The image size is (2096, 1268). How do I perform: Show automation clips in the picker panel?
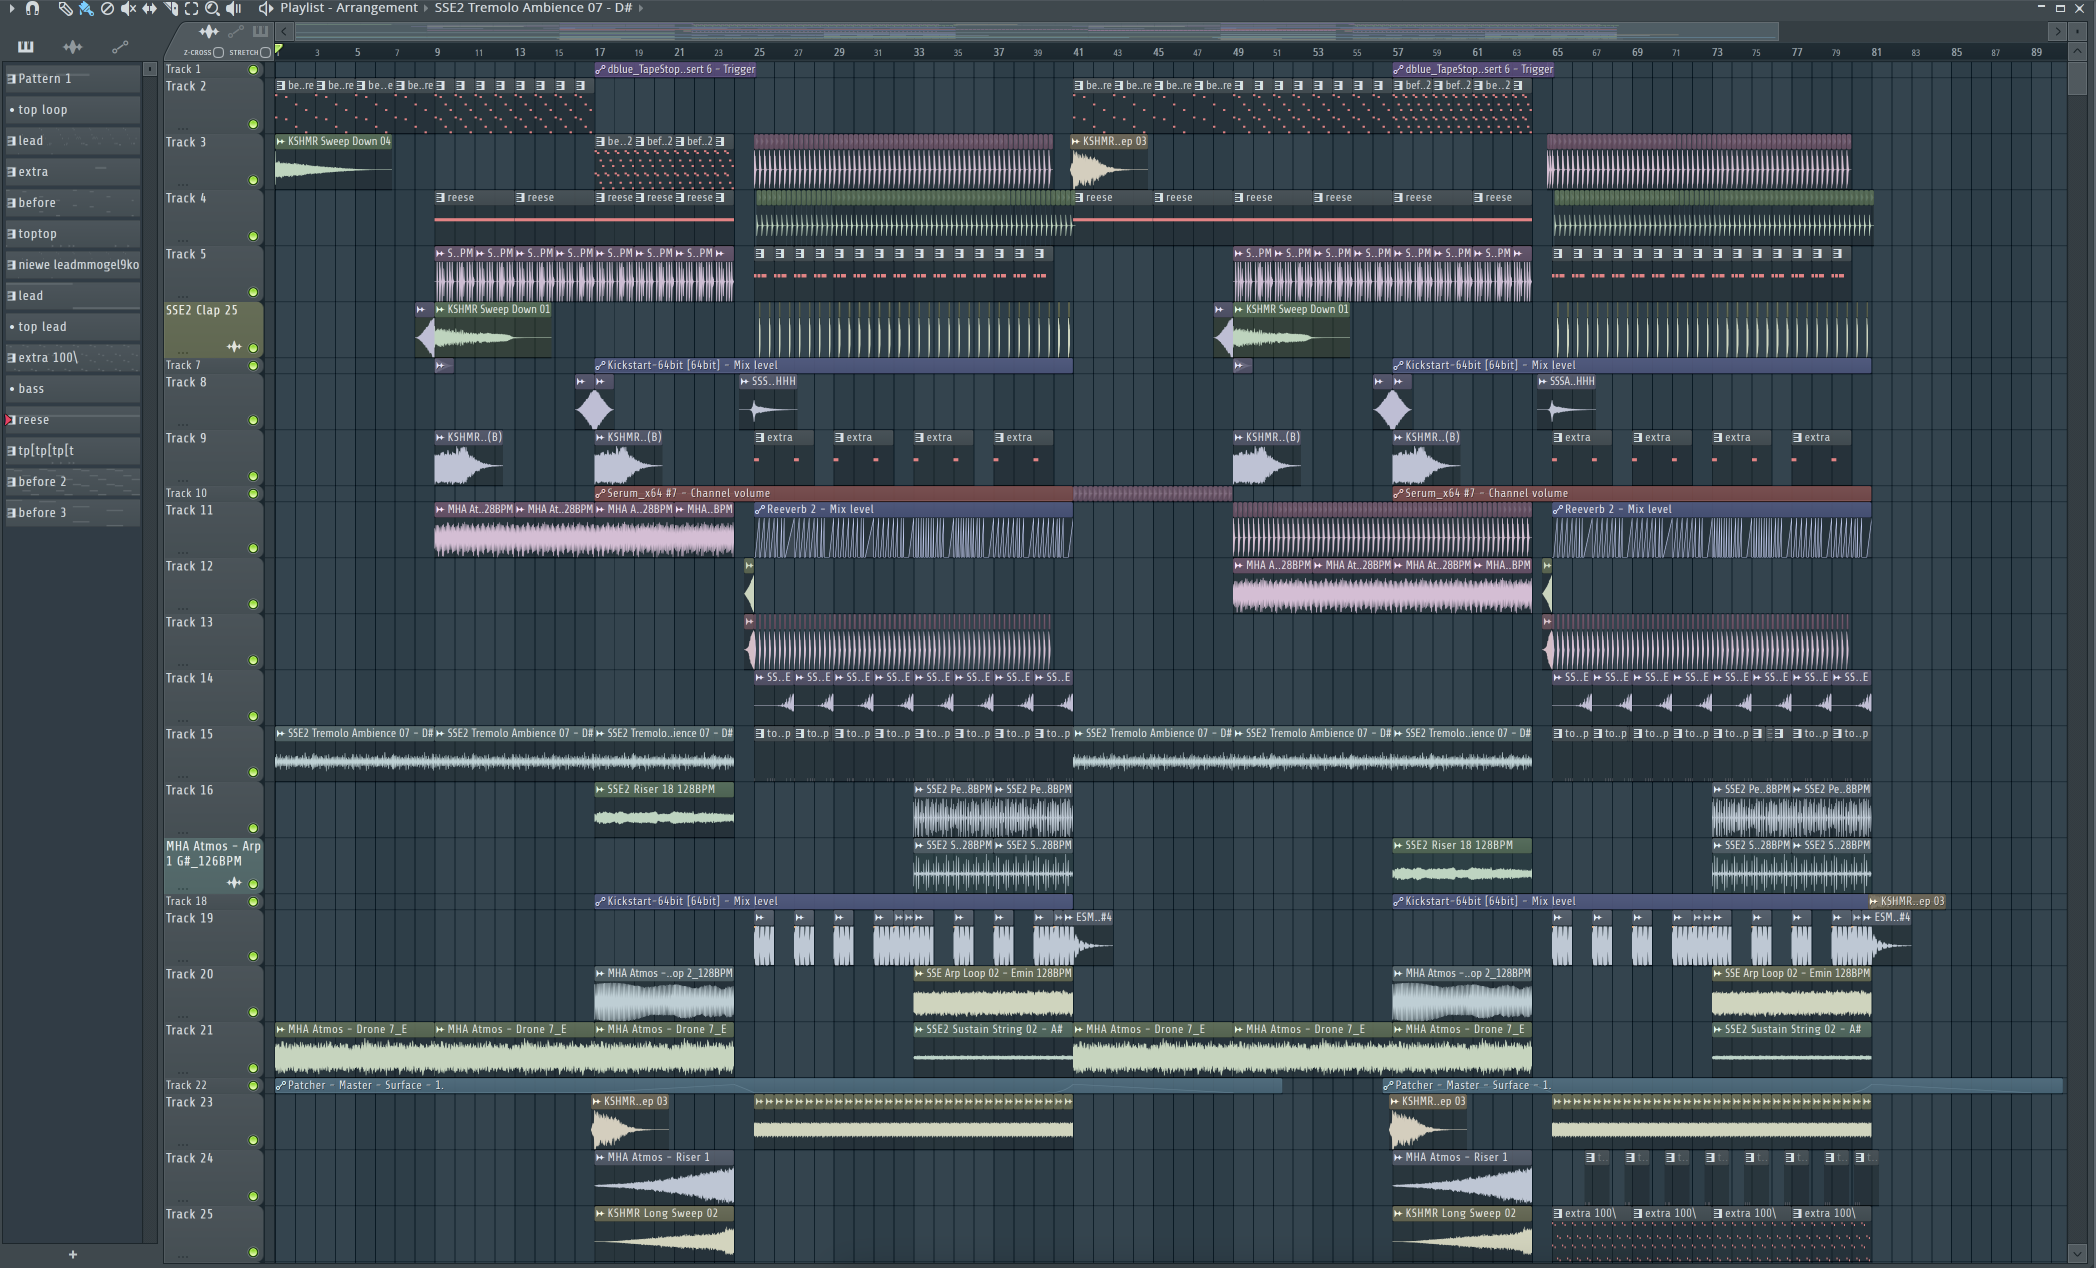[x=120, y=46]
